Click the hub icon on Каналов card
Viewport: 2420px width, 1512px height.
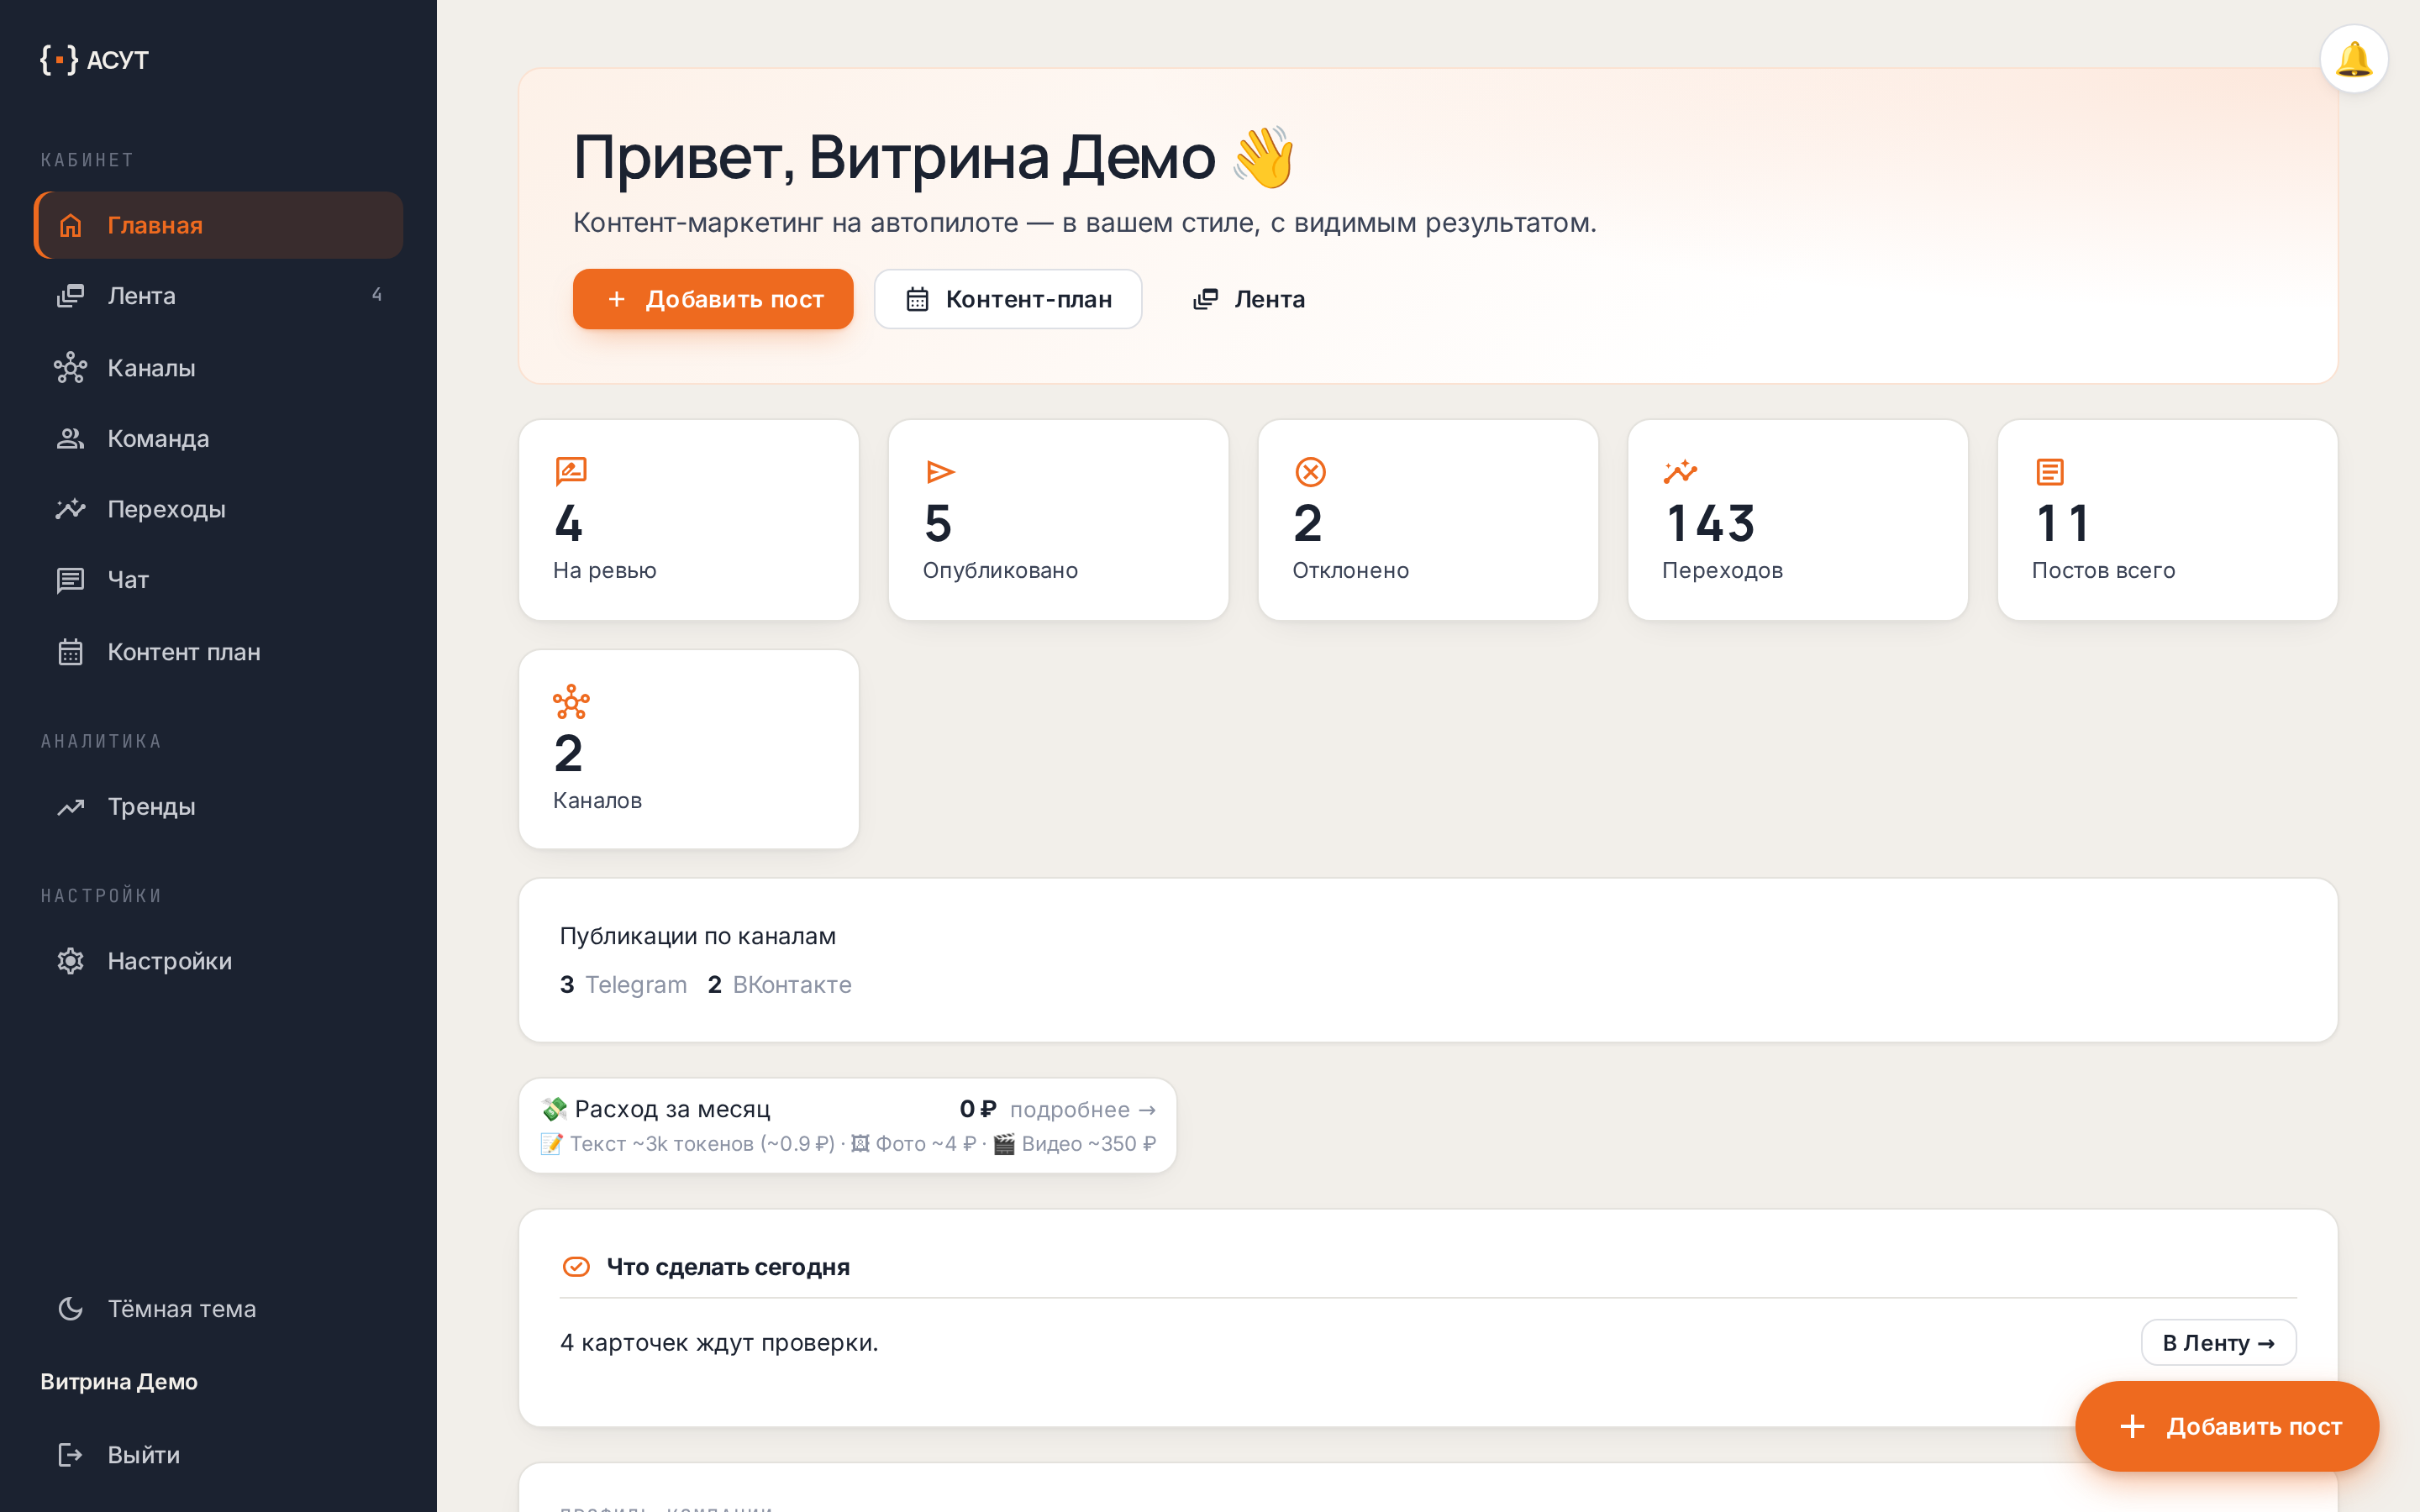tap(571, 702)
